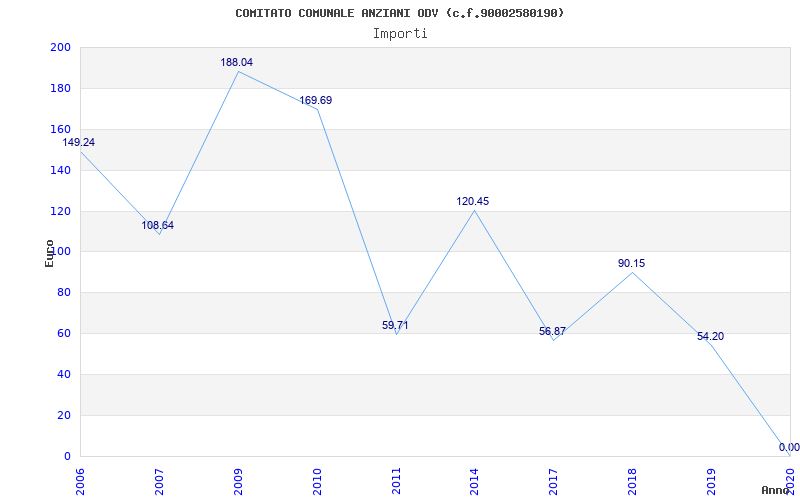Click the 200 tick on the y-axis
The height and width of the screenshot is (500, 800).
pyautogui.click(x=60, y=47)
